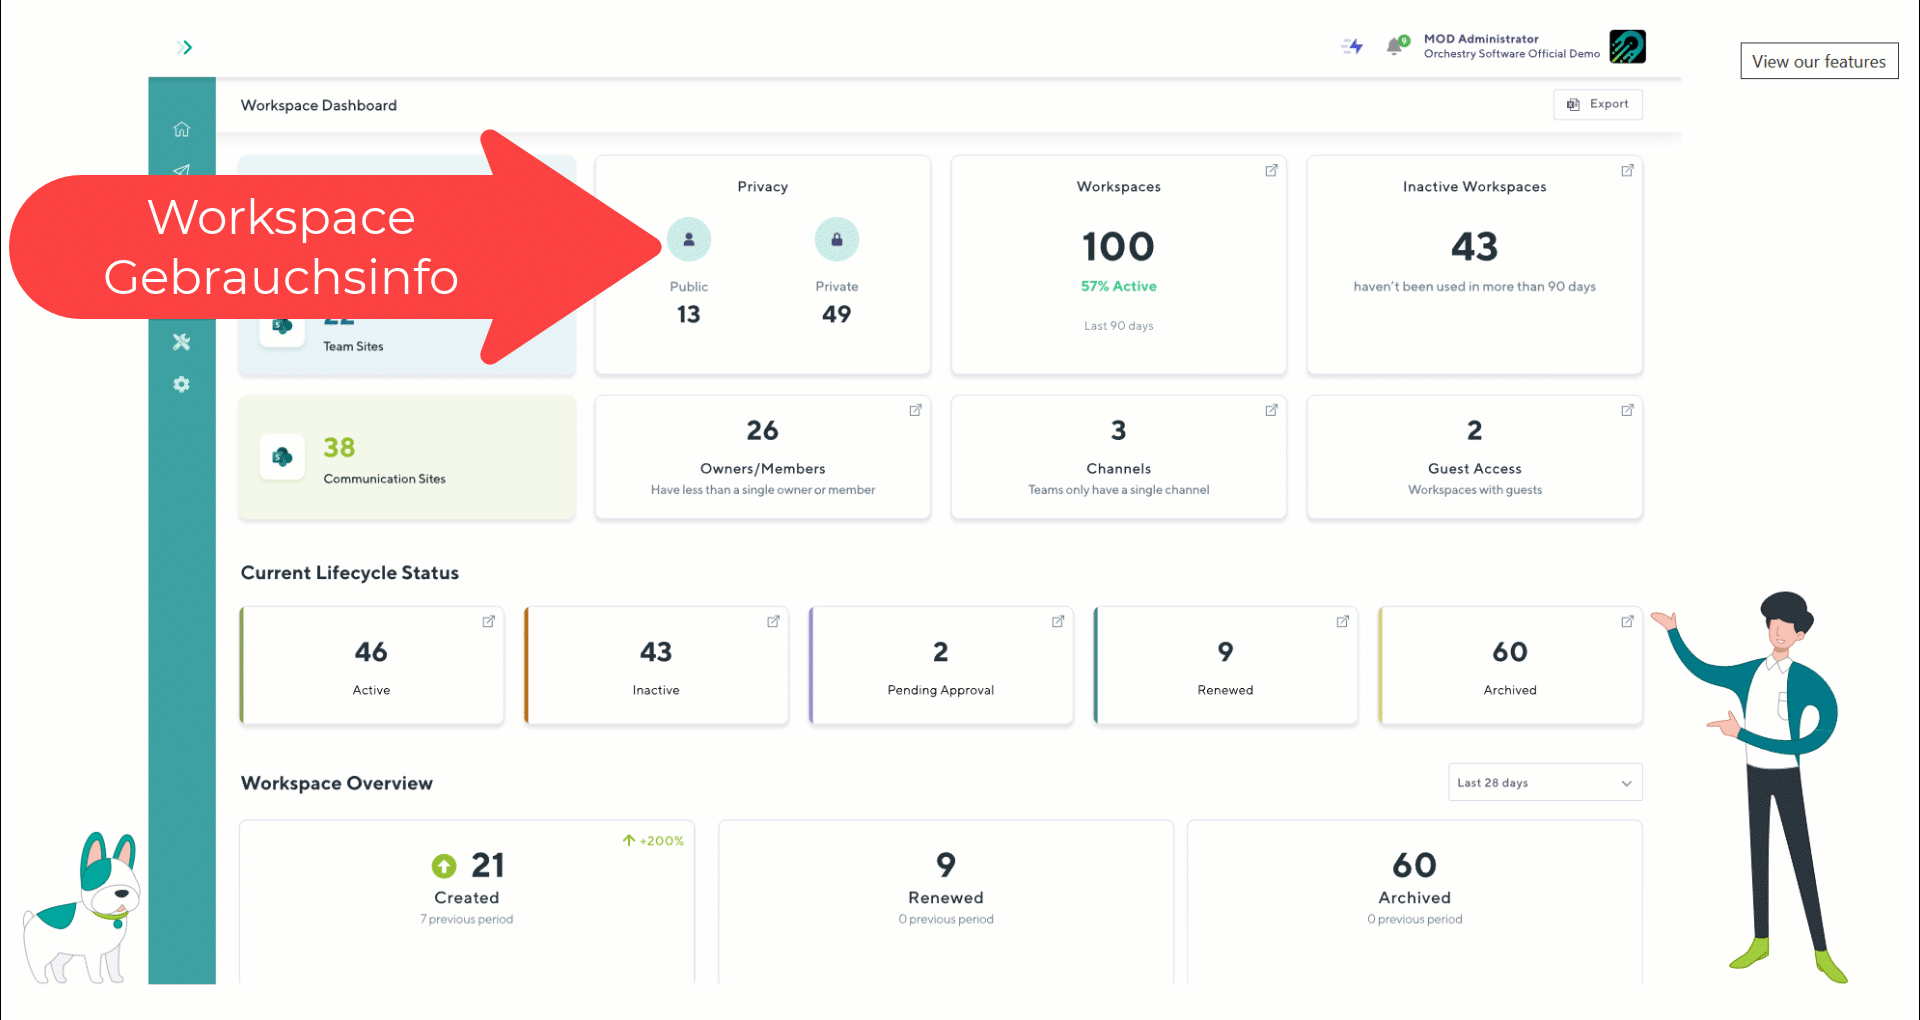Open Inactive Workspaces card external link icon
The image size is (1920, 1020).
point(1627,171)
